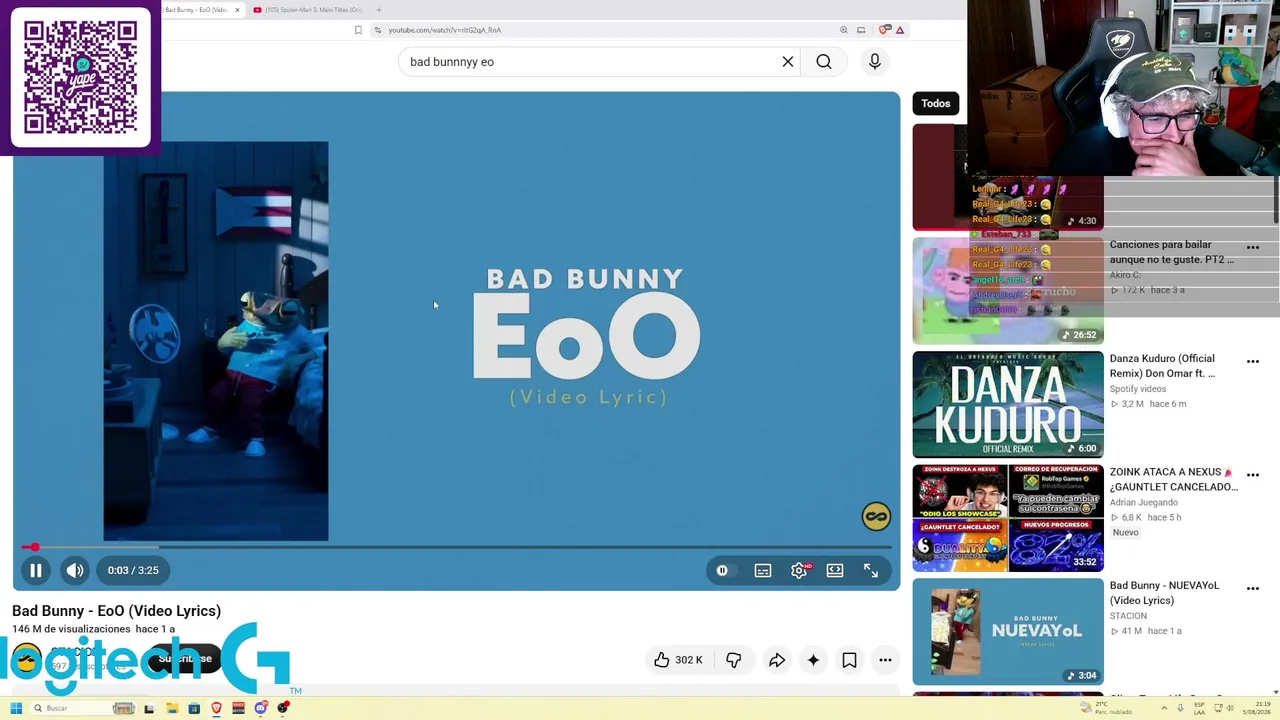Open zoom control in the address bar
1280x720 pixels.
click(x=844, y=30)
